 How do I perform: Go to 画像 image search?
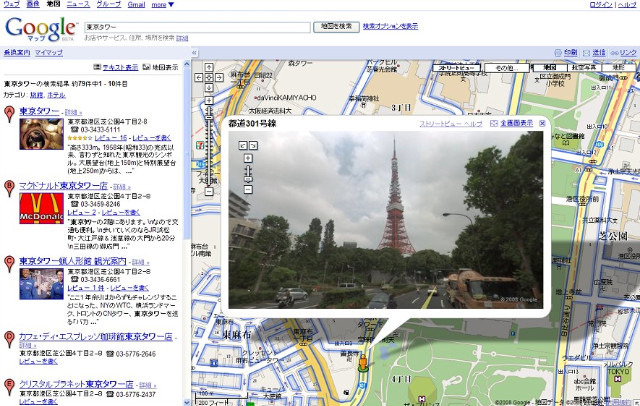pos(33,4)
